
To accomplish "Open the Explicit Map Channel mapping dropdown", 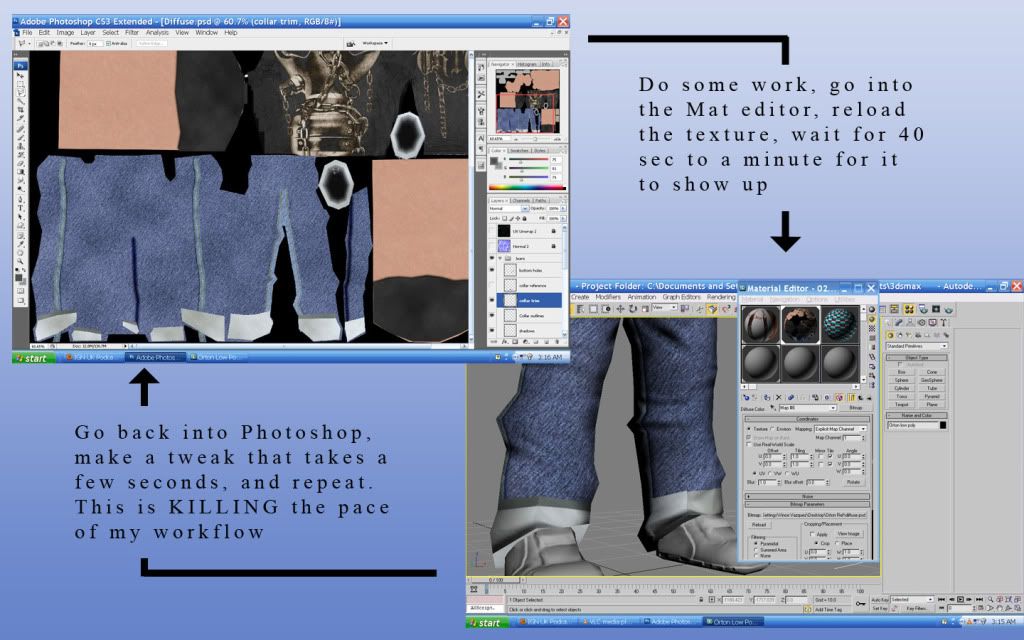I will 840,429.
